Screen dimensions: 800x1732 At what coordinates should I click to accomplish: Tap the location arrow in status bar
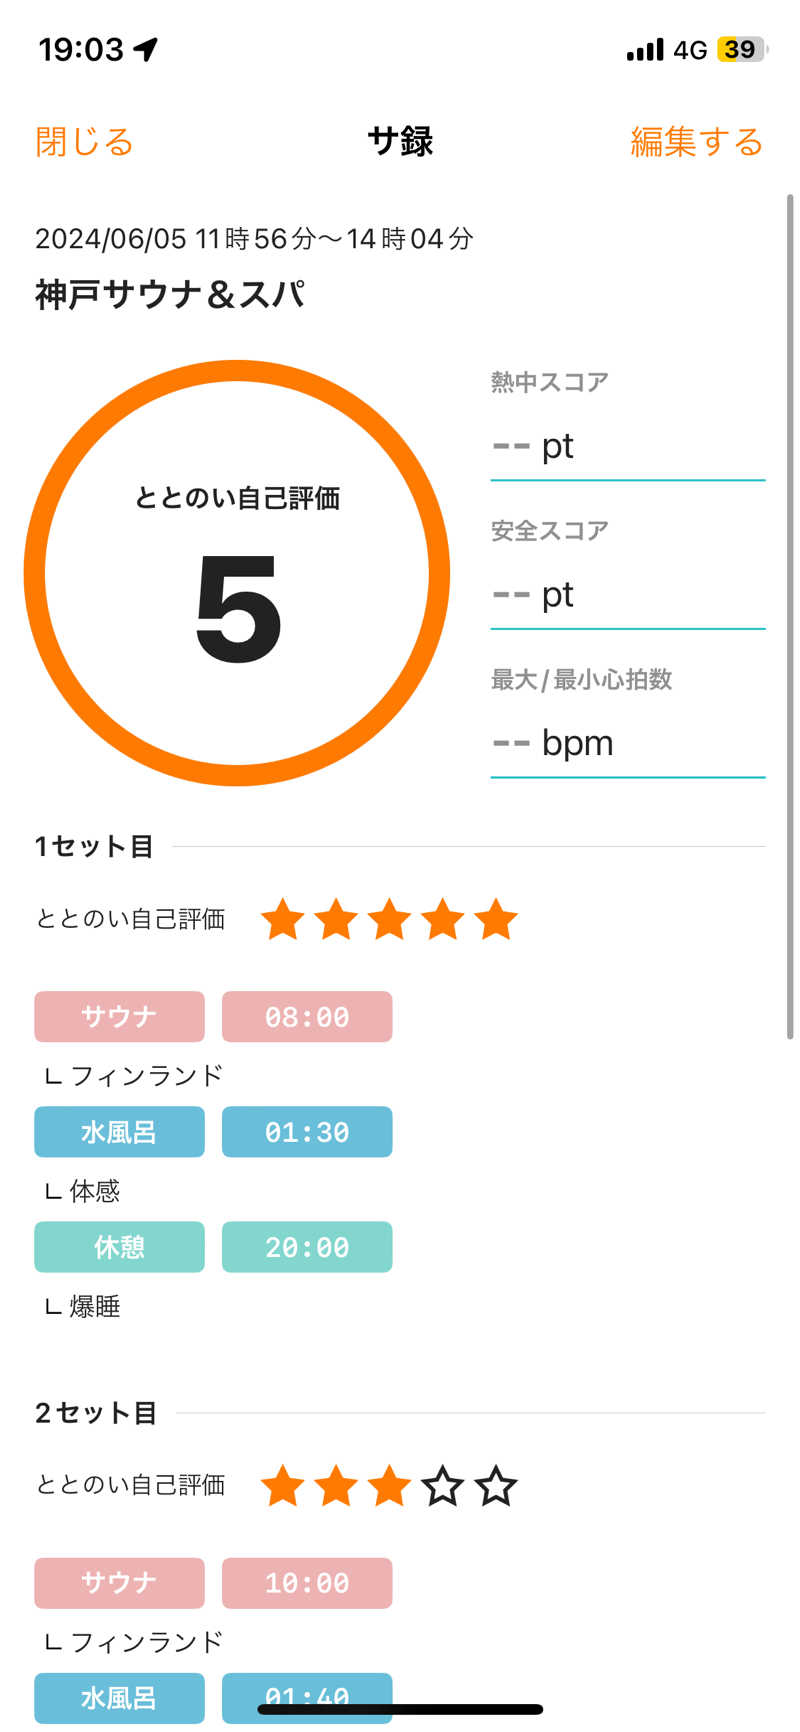point(146,49)
